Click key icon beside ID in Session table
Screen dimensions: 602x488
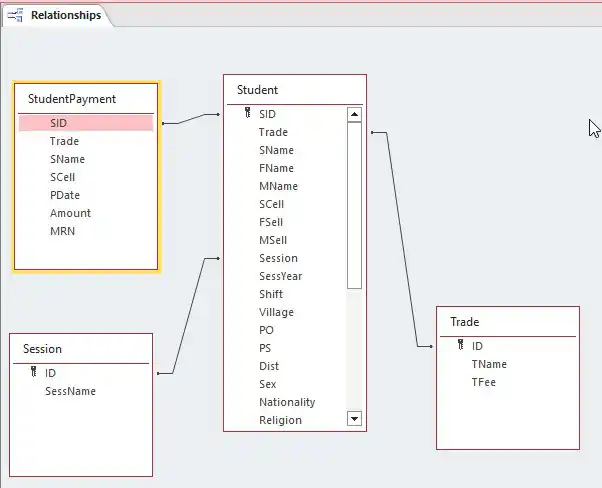coord(33,373)
